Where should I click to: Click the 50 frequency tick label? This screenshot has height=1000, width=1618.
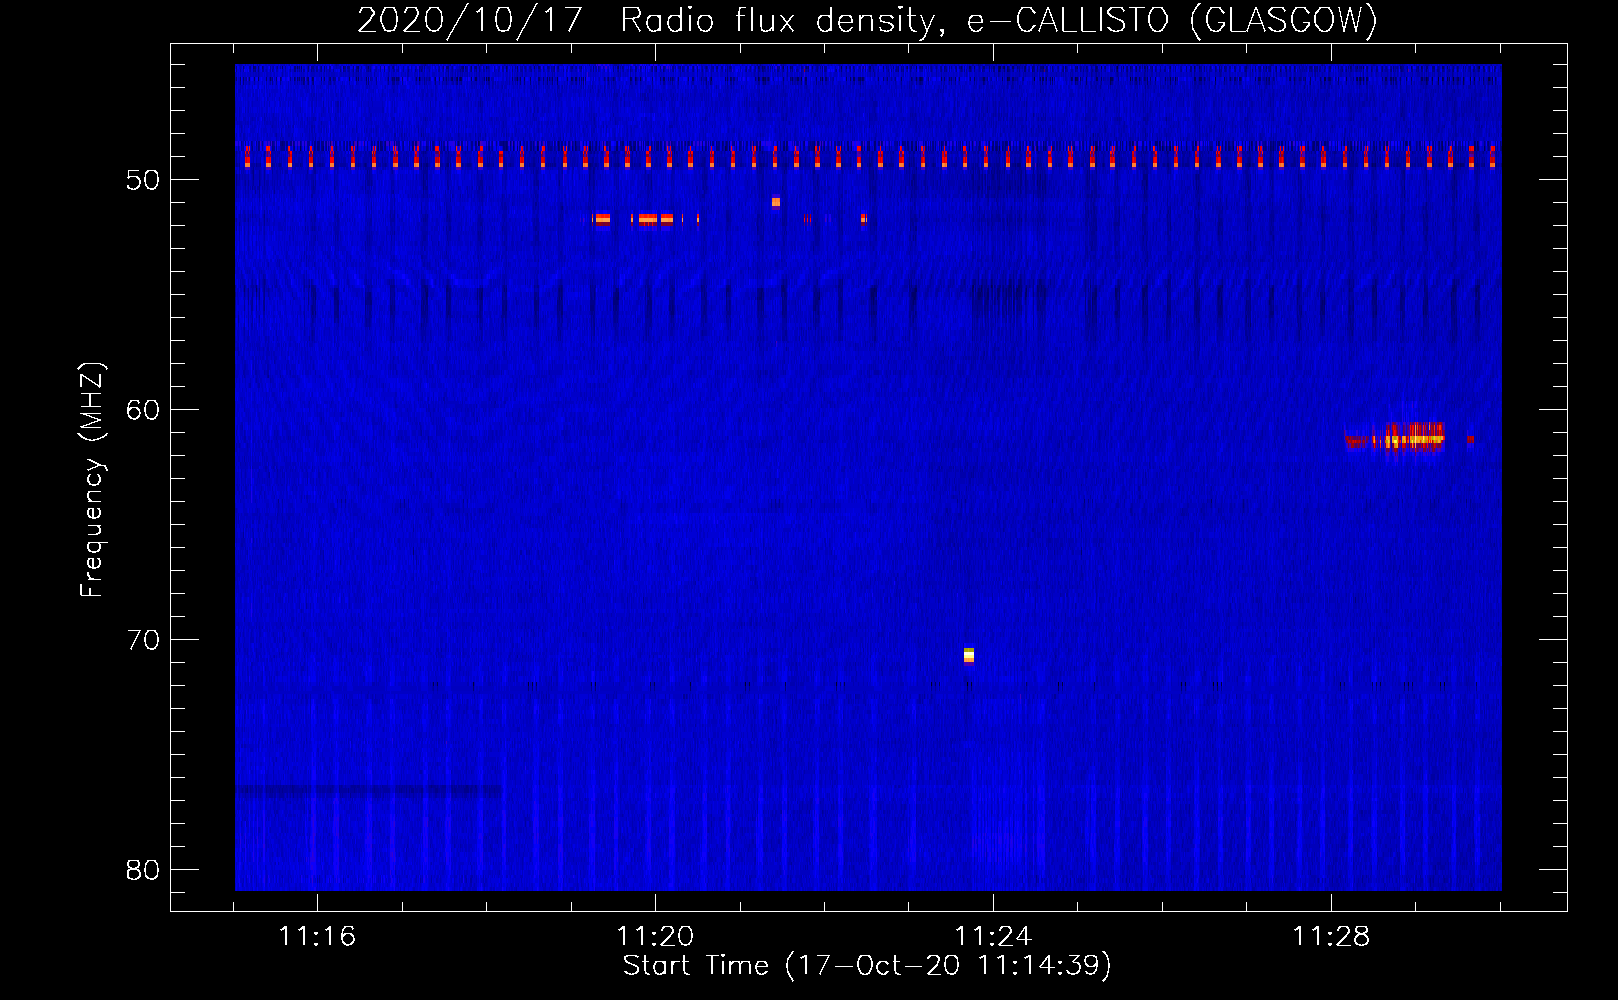(x=144, y=180)
